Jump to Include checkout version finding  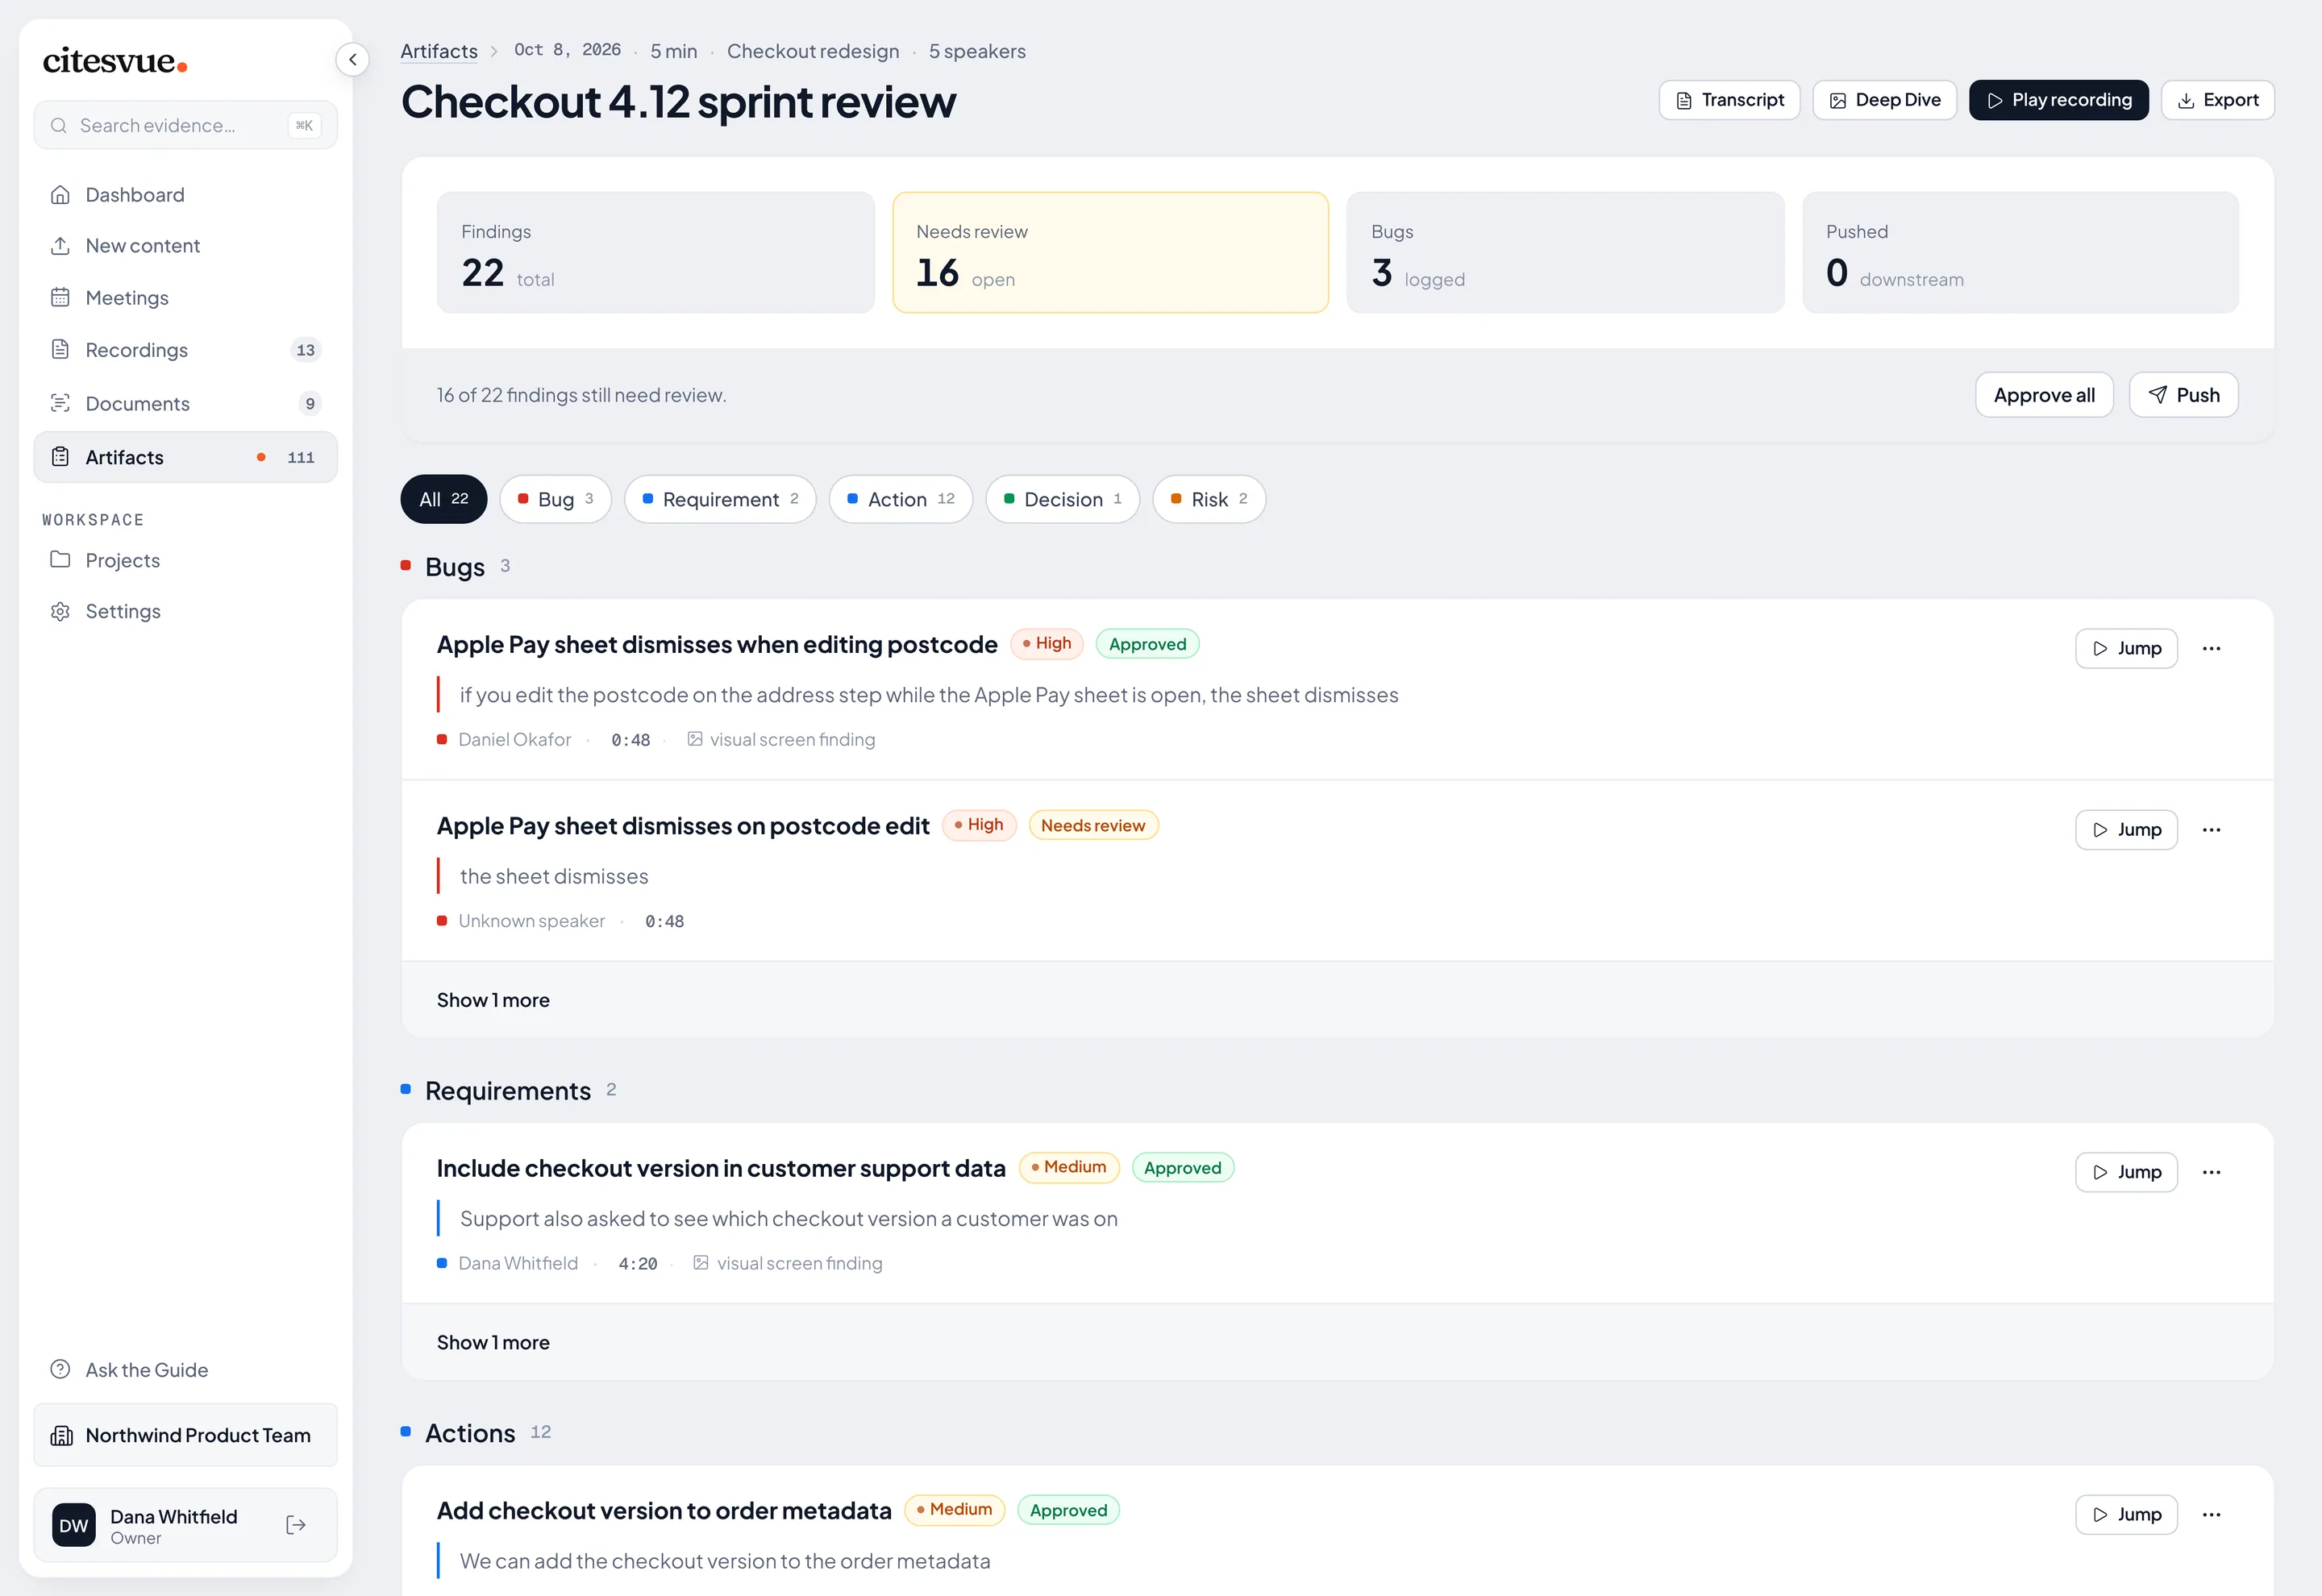2126,1172
